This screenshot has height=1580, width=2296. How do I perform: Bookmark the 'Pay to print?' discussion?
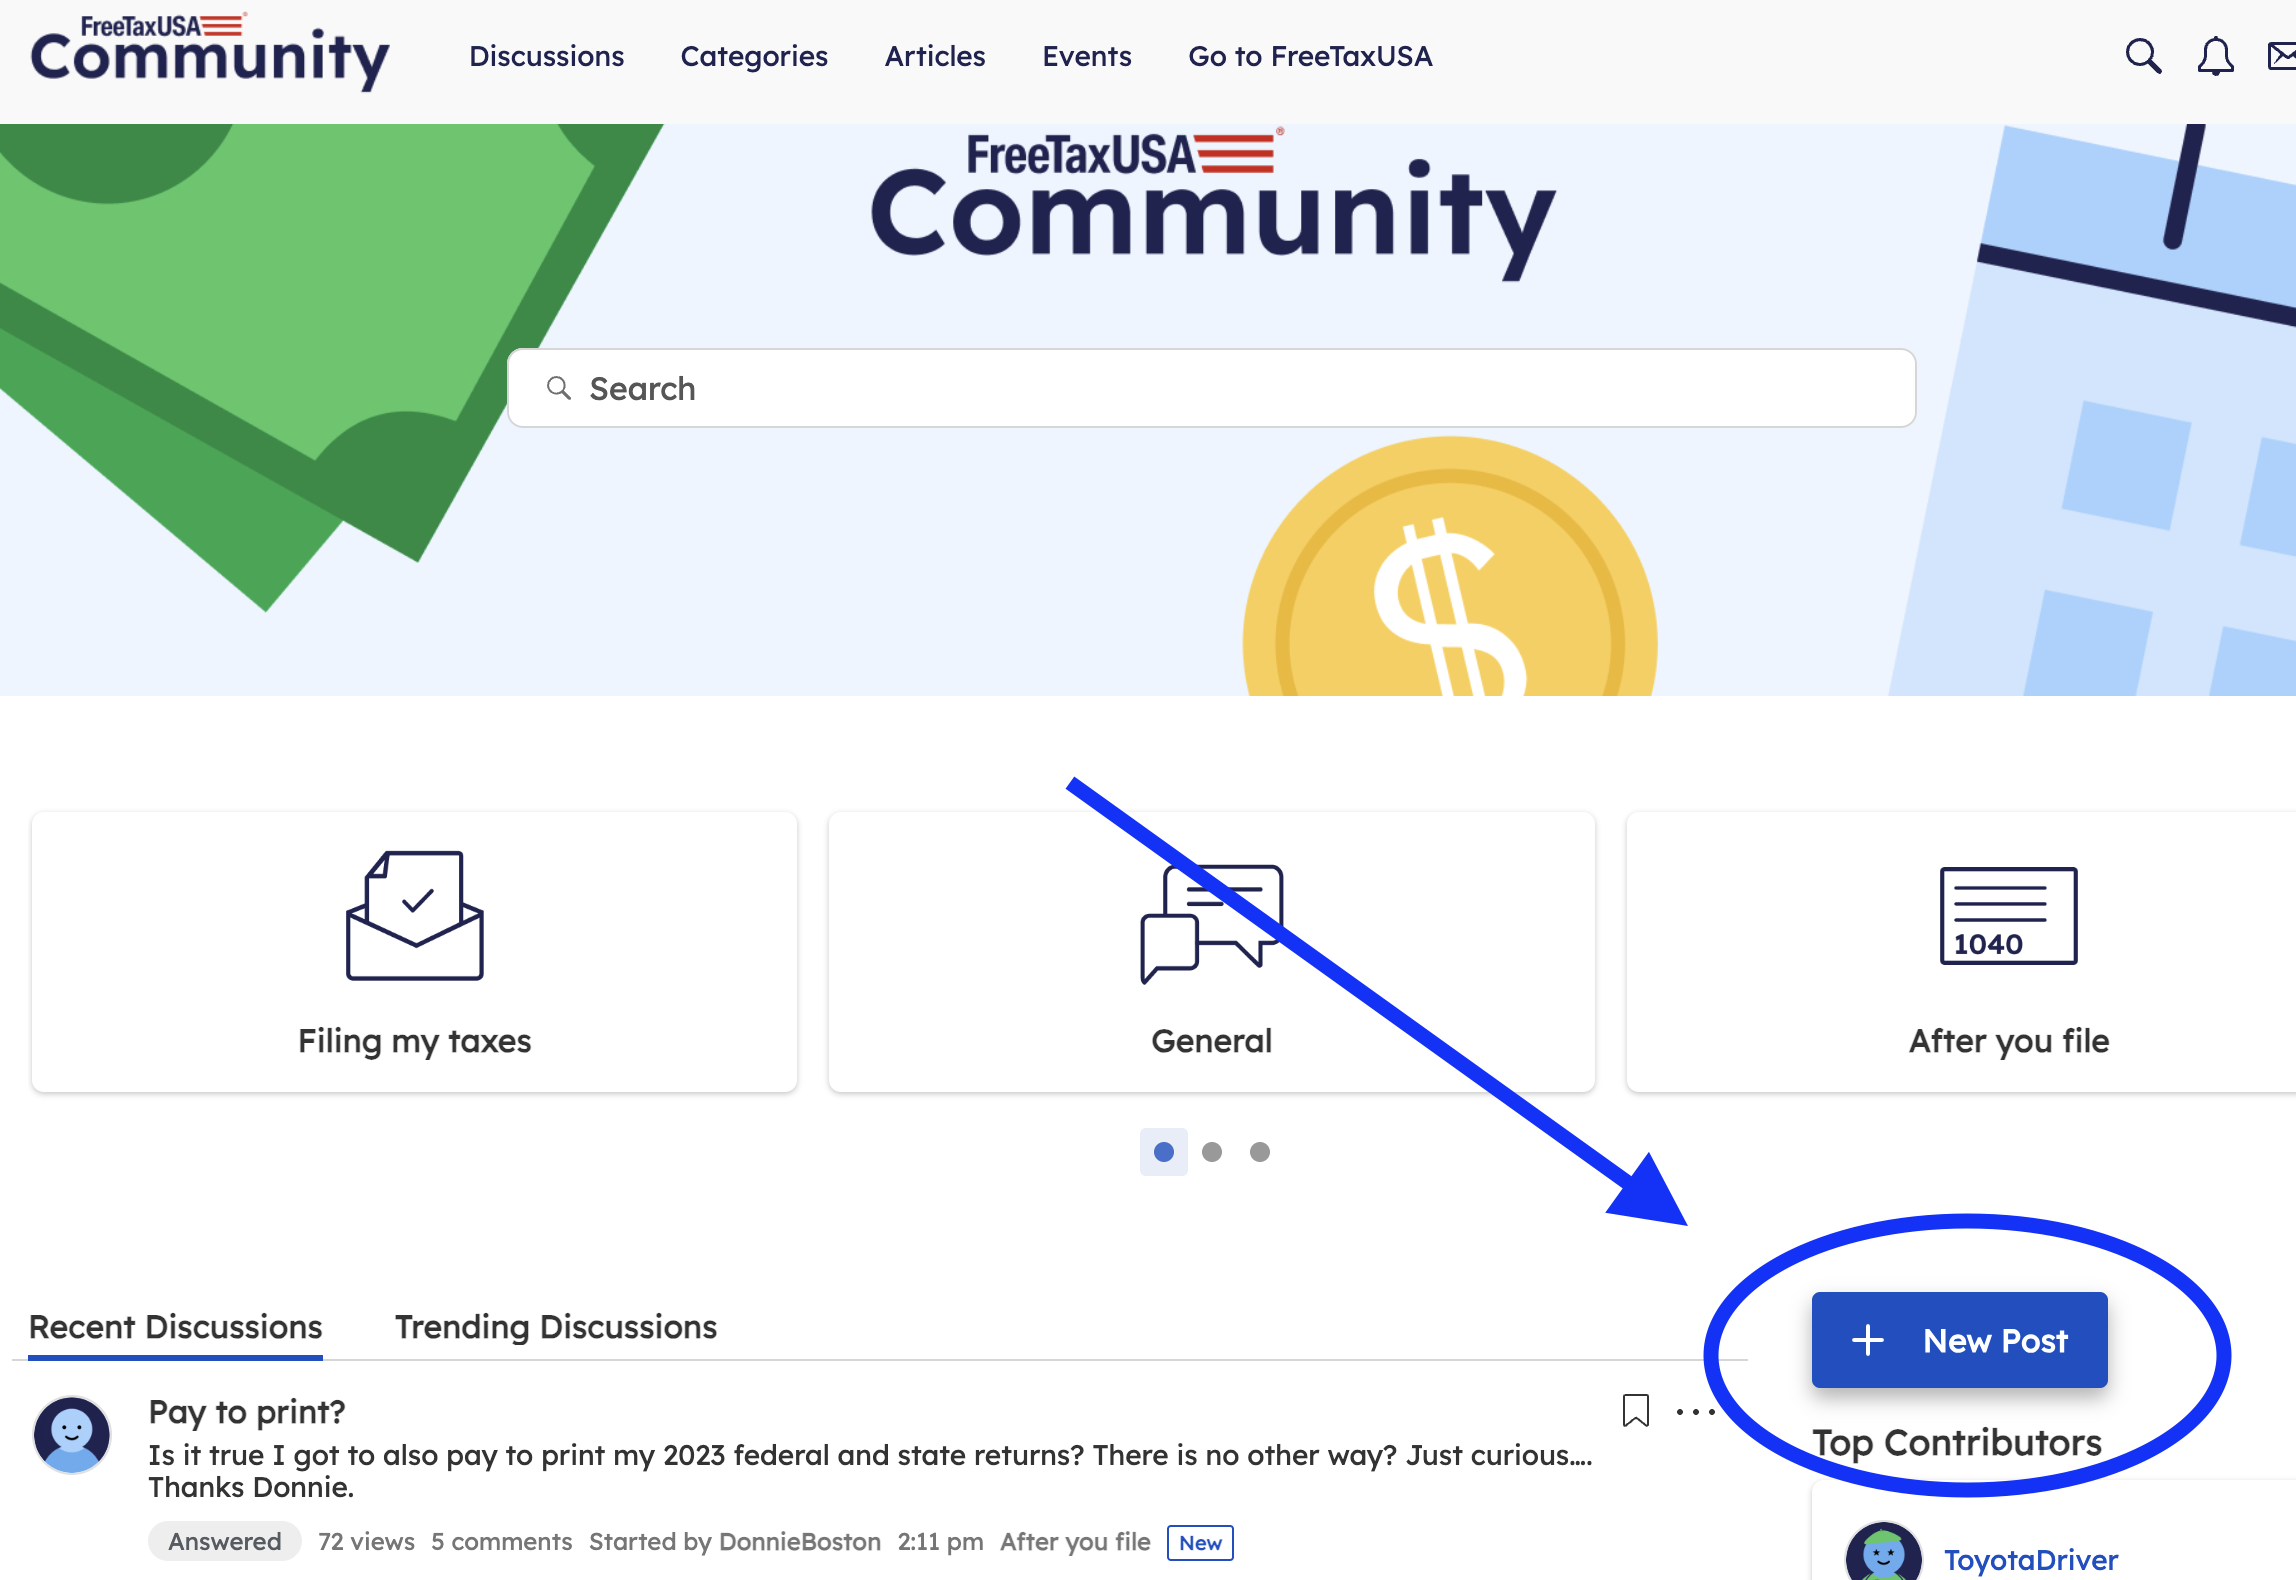point(1635,1410)
